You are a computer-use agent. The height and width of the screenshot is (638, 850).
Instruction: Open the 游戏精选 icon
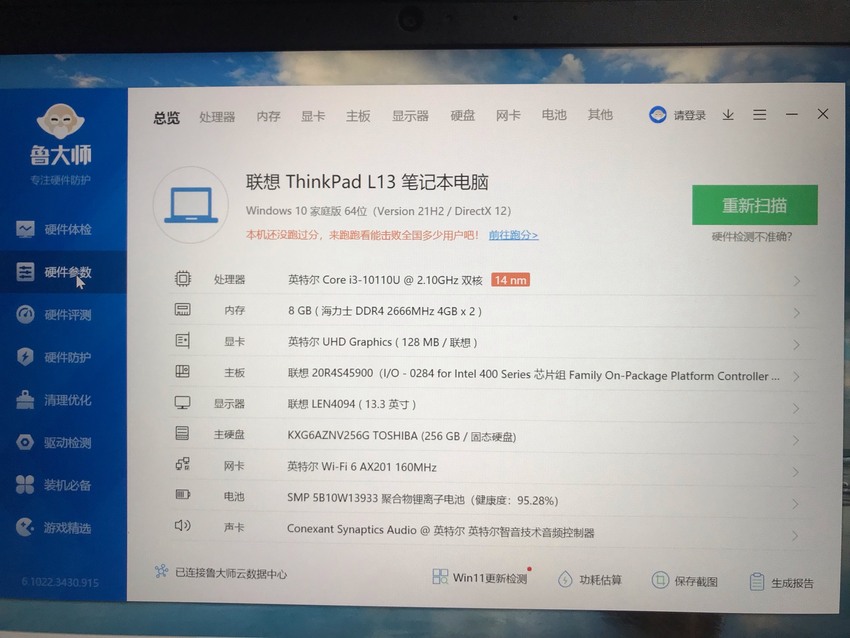click(25, 527)
